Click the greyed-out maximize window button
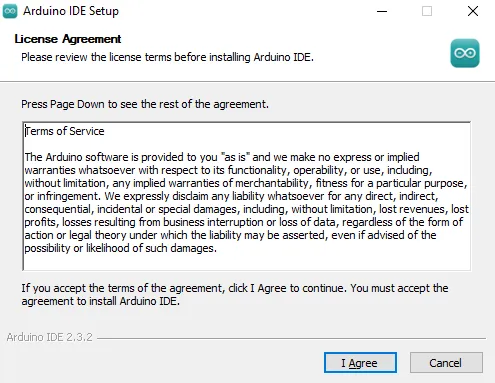Image resolution: width=495 pixels, height=383 pixels. (x=427, y=11)
